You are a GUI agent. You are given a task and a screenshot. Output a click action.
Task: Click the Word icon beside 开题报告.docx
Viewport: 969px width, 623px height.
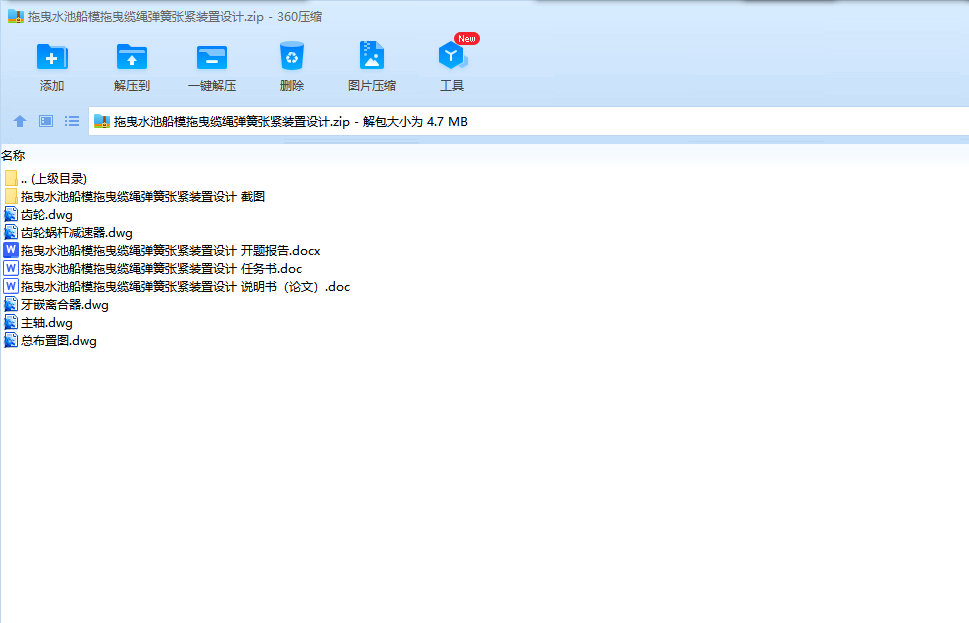click(x=11, y=250)
